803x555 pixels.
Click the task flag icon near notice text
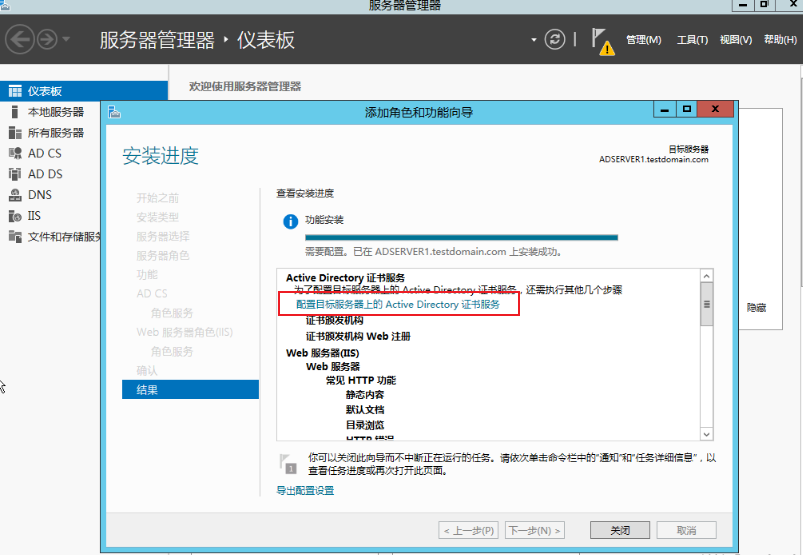pos(288,463)
